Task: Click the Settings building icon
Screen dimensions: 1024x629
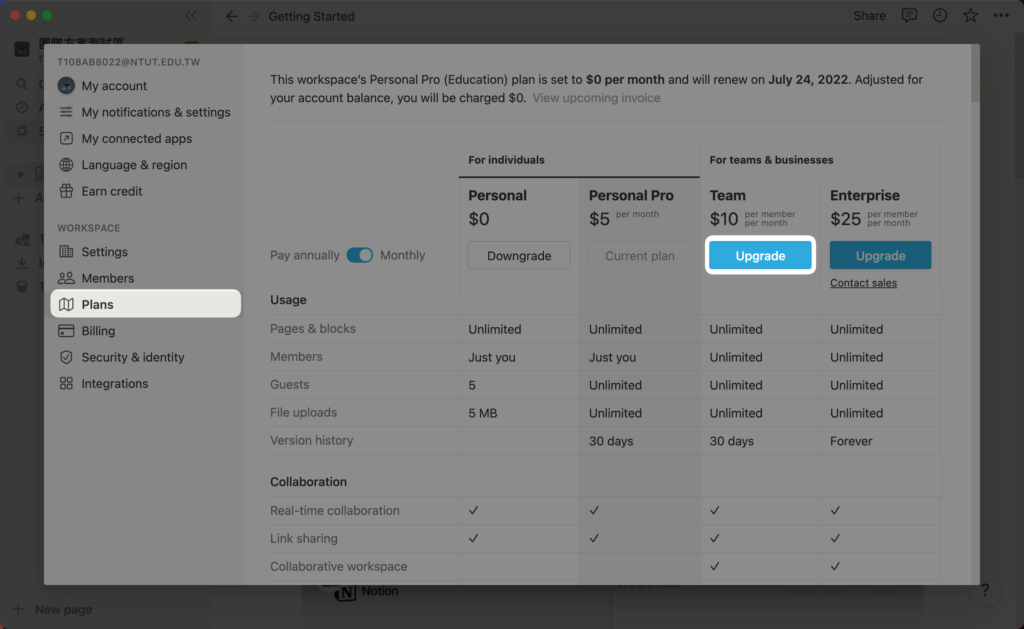Action: (x=66, y=251)
